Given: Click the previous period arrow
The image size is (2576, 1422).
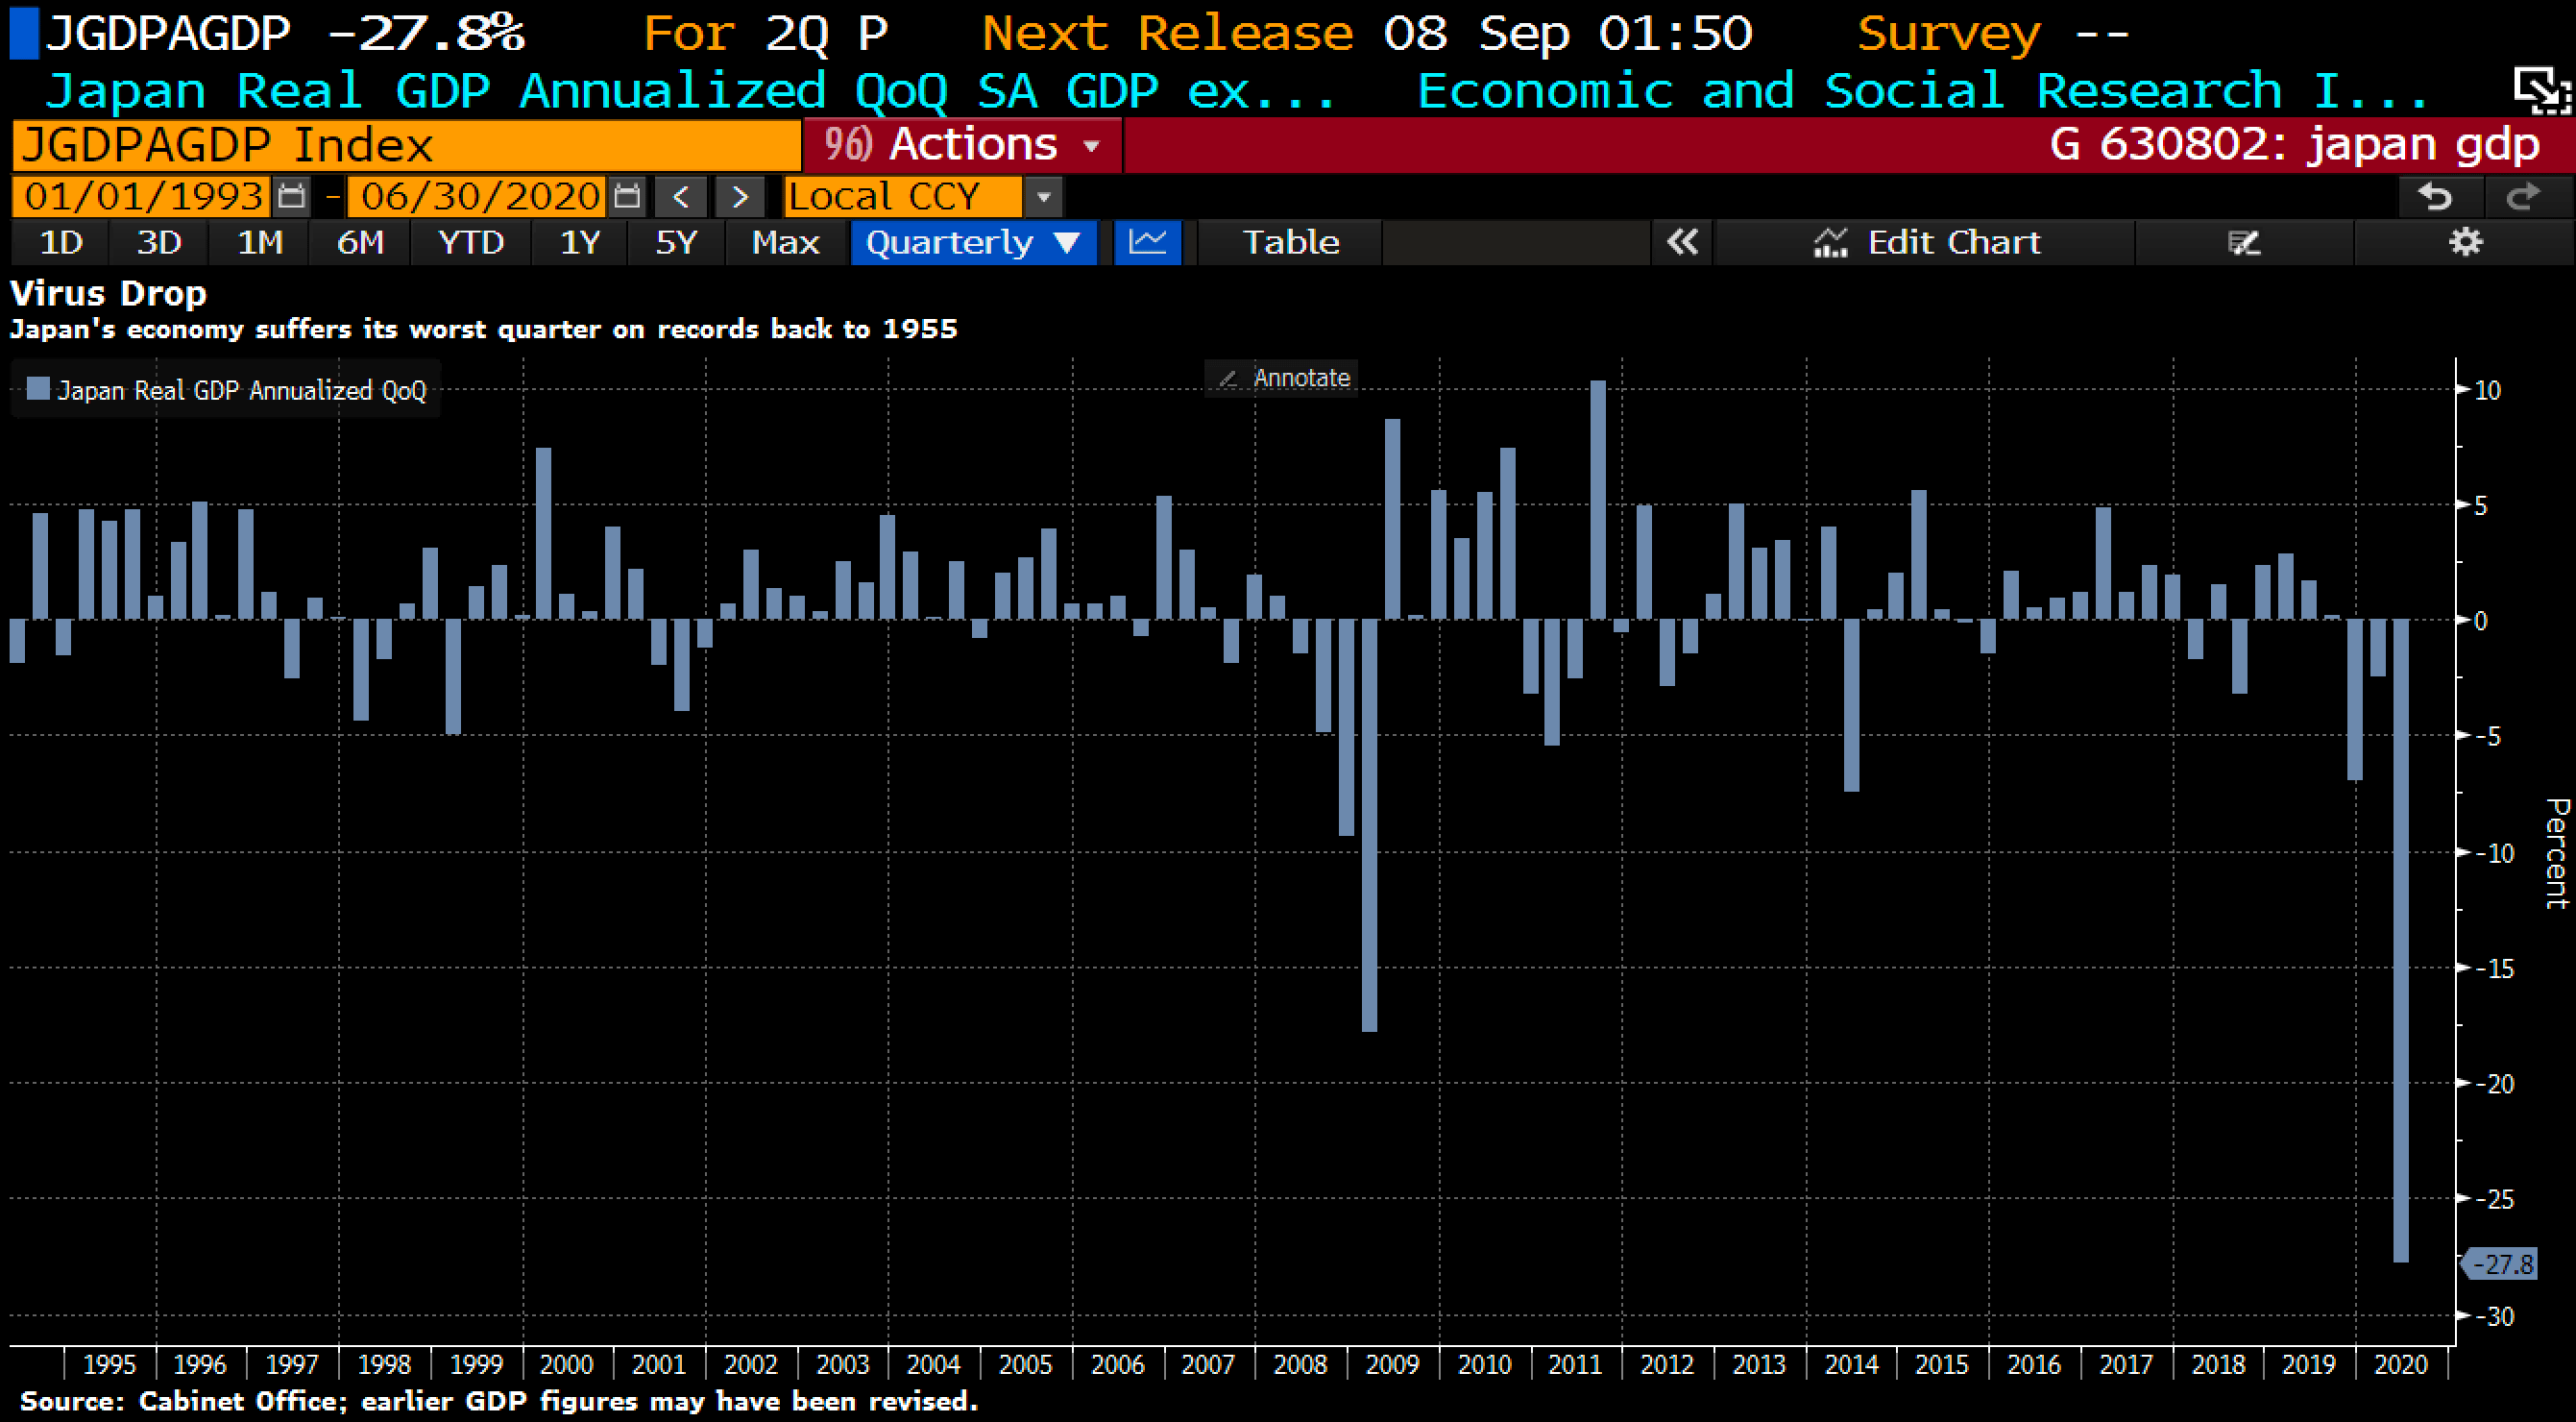Looking at the screenshot, I should [x=681, y=196].
